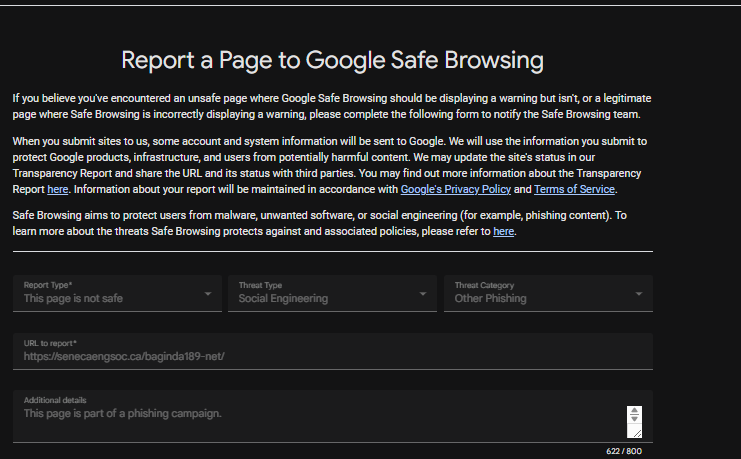Follow the 'here' link about threat policies
This screenshot has height=459, width=741.
tap(503, 231)
